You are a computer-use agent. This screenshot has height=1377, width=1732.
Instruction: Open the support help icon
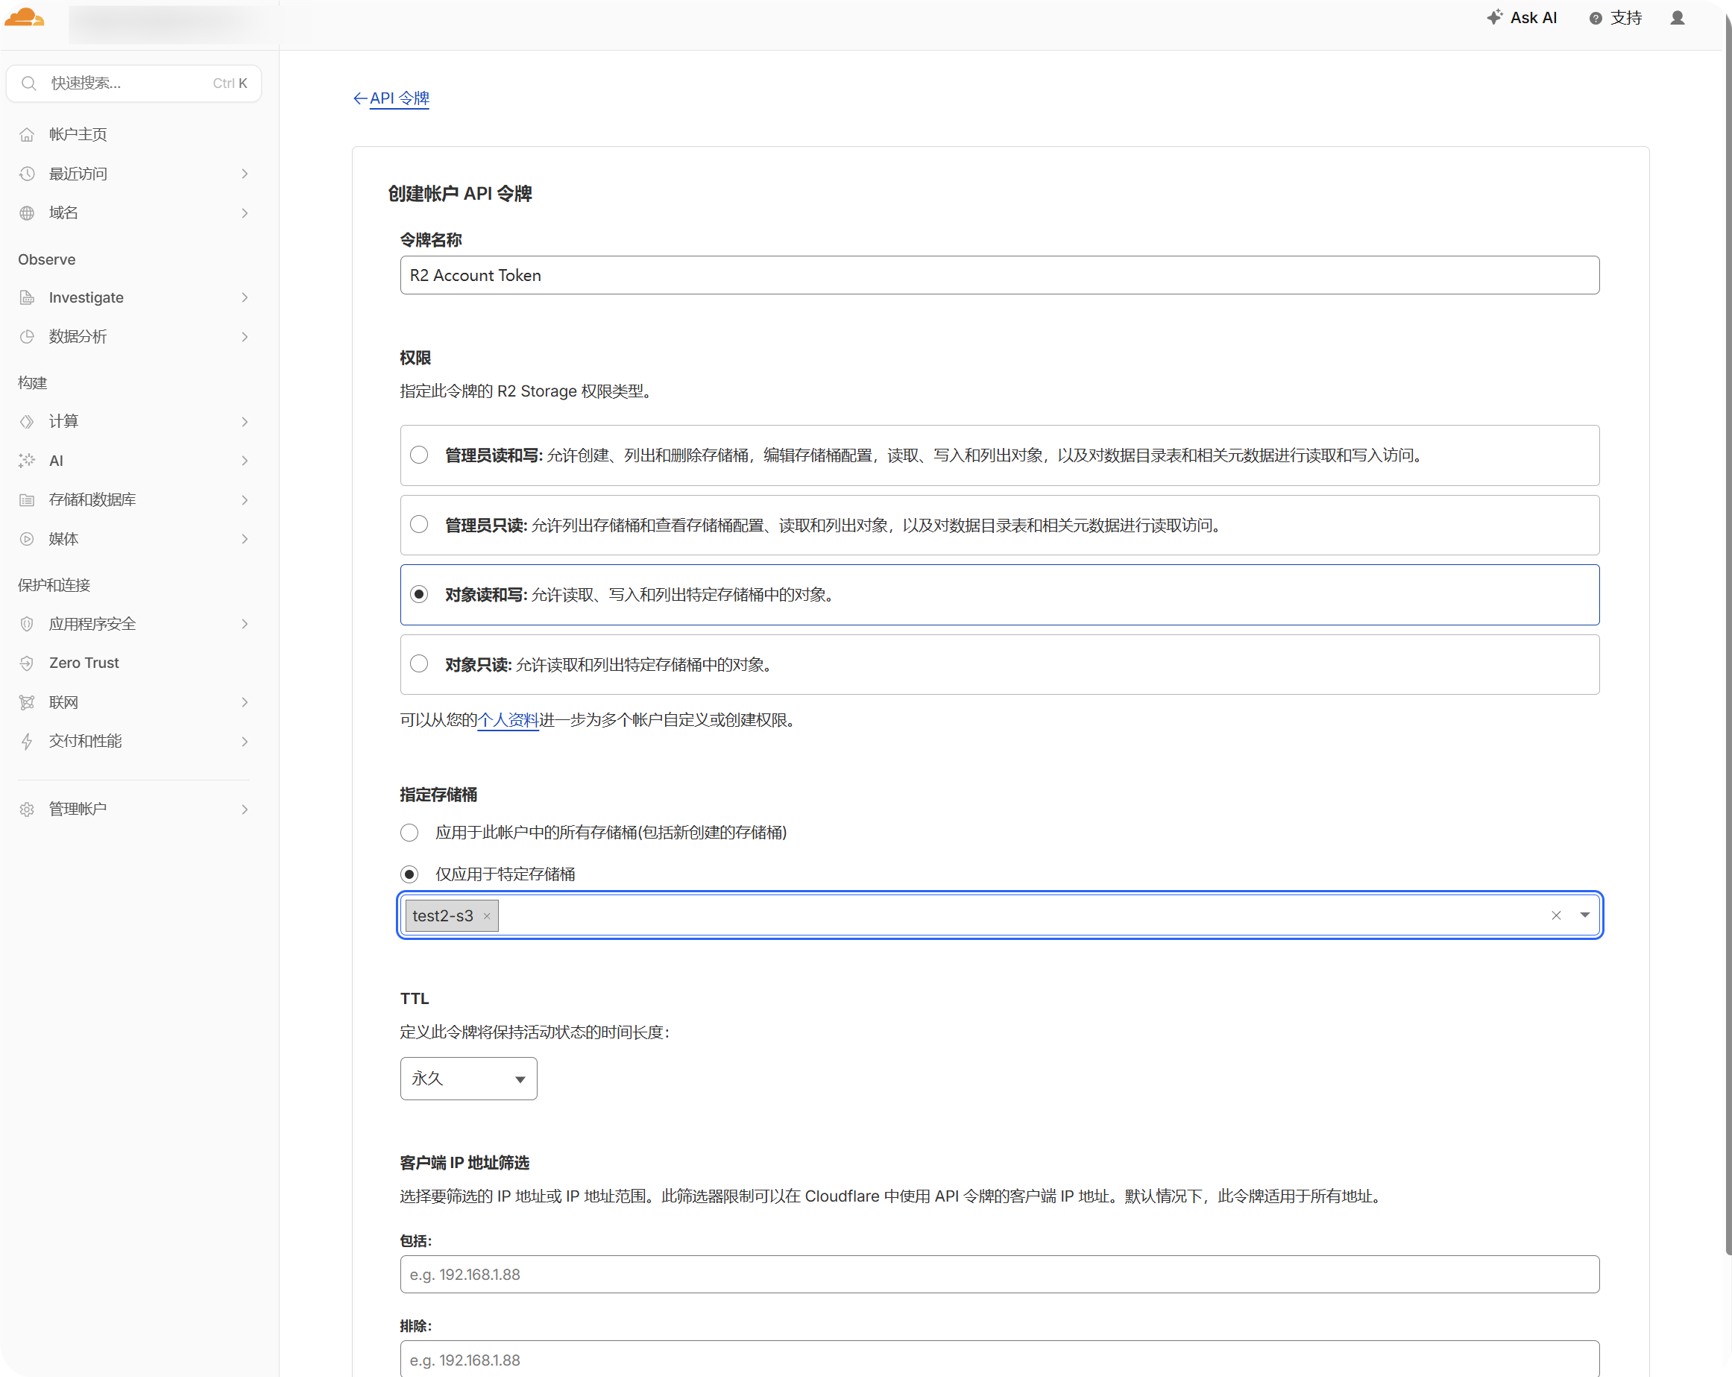[1596, 18]
